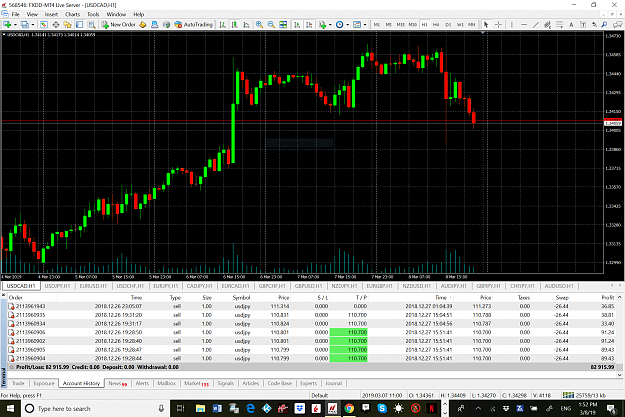The width and height of the screenshot is (625, 417).
Task: Click the chart shift marker atop chart
Action: pyautogui.click(x=483, y=33)
